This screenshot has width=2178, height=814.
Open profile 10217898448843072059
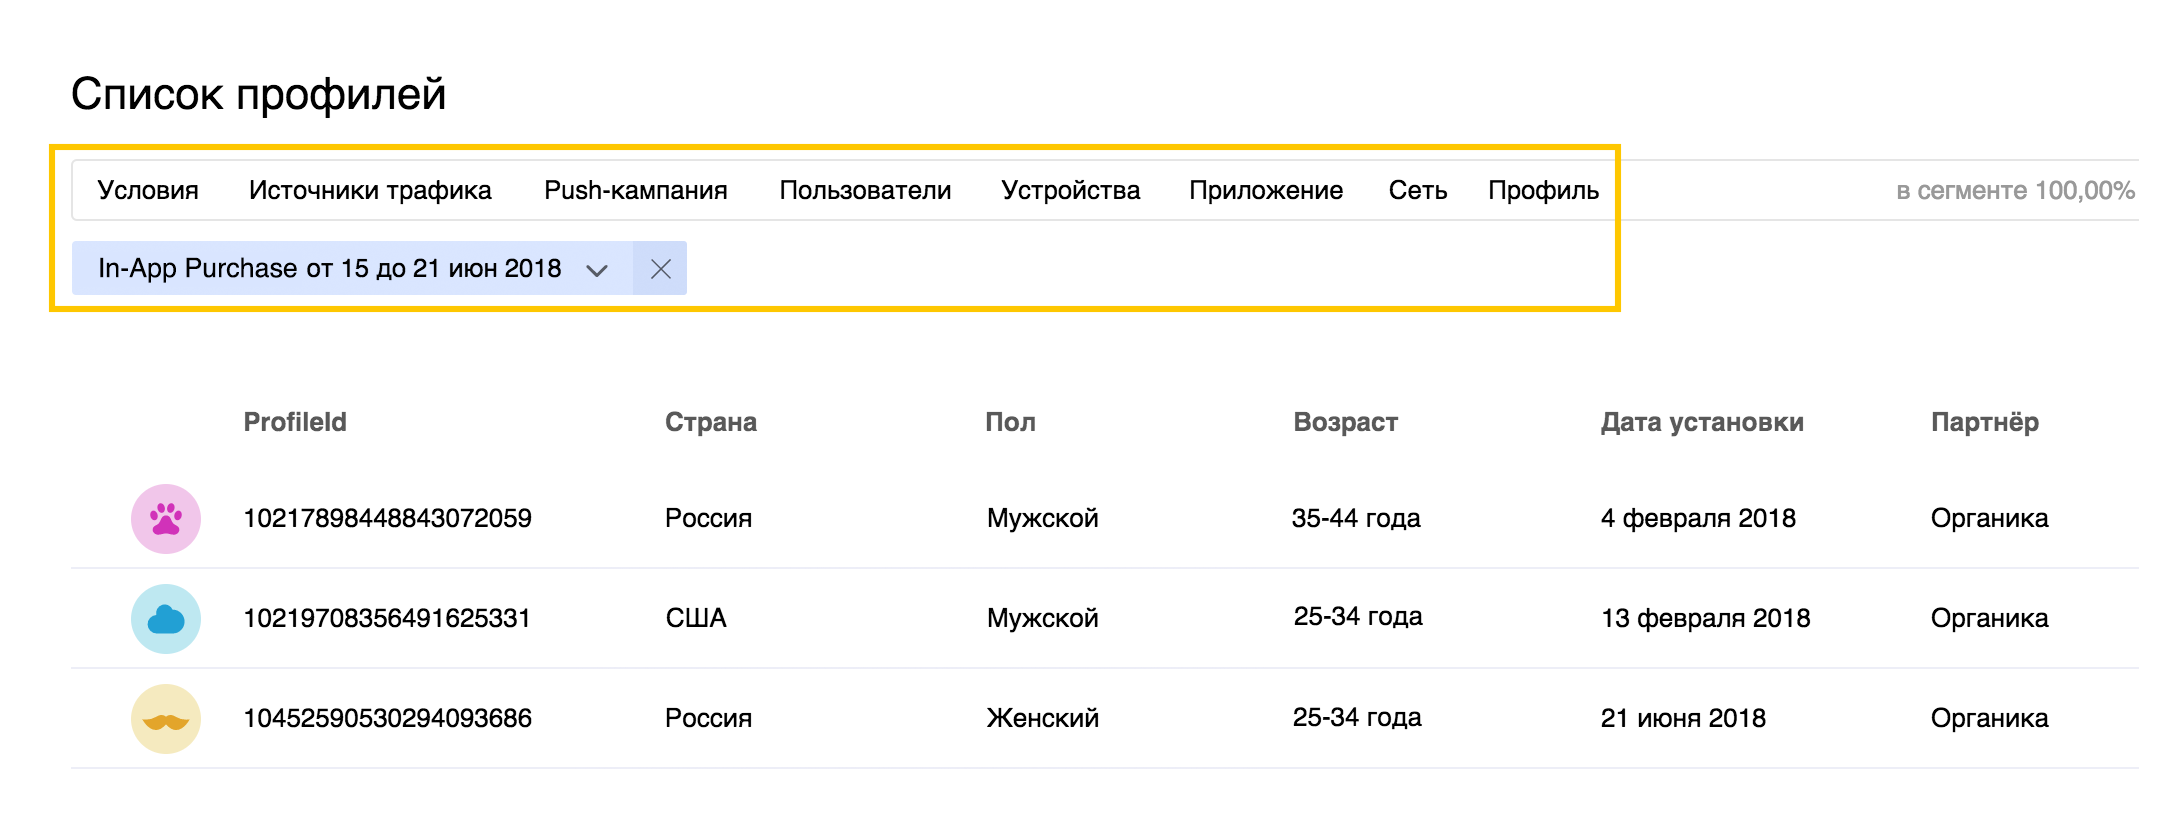tap(387, 519)
